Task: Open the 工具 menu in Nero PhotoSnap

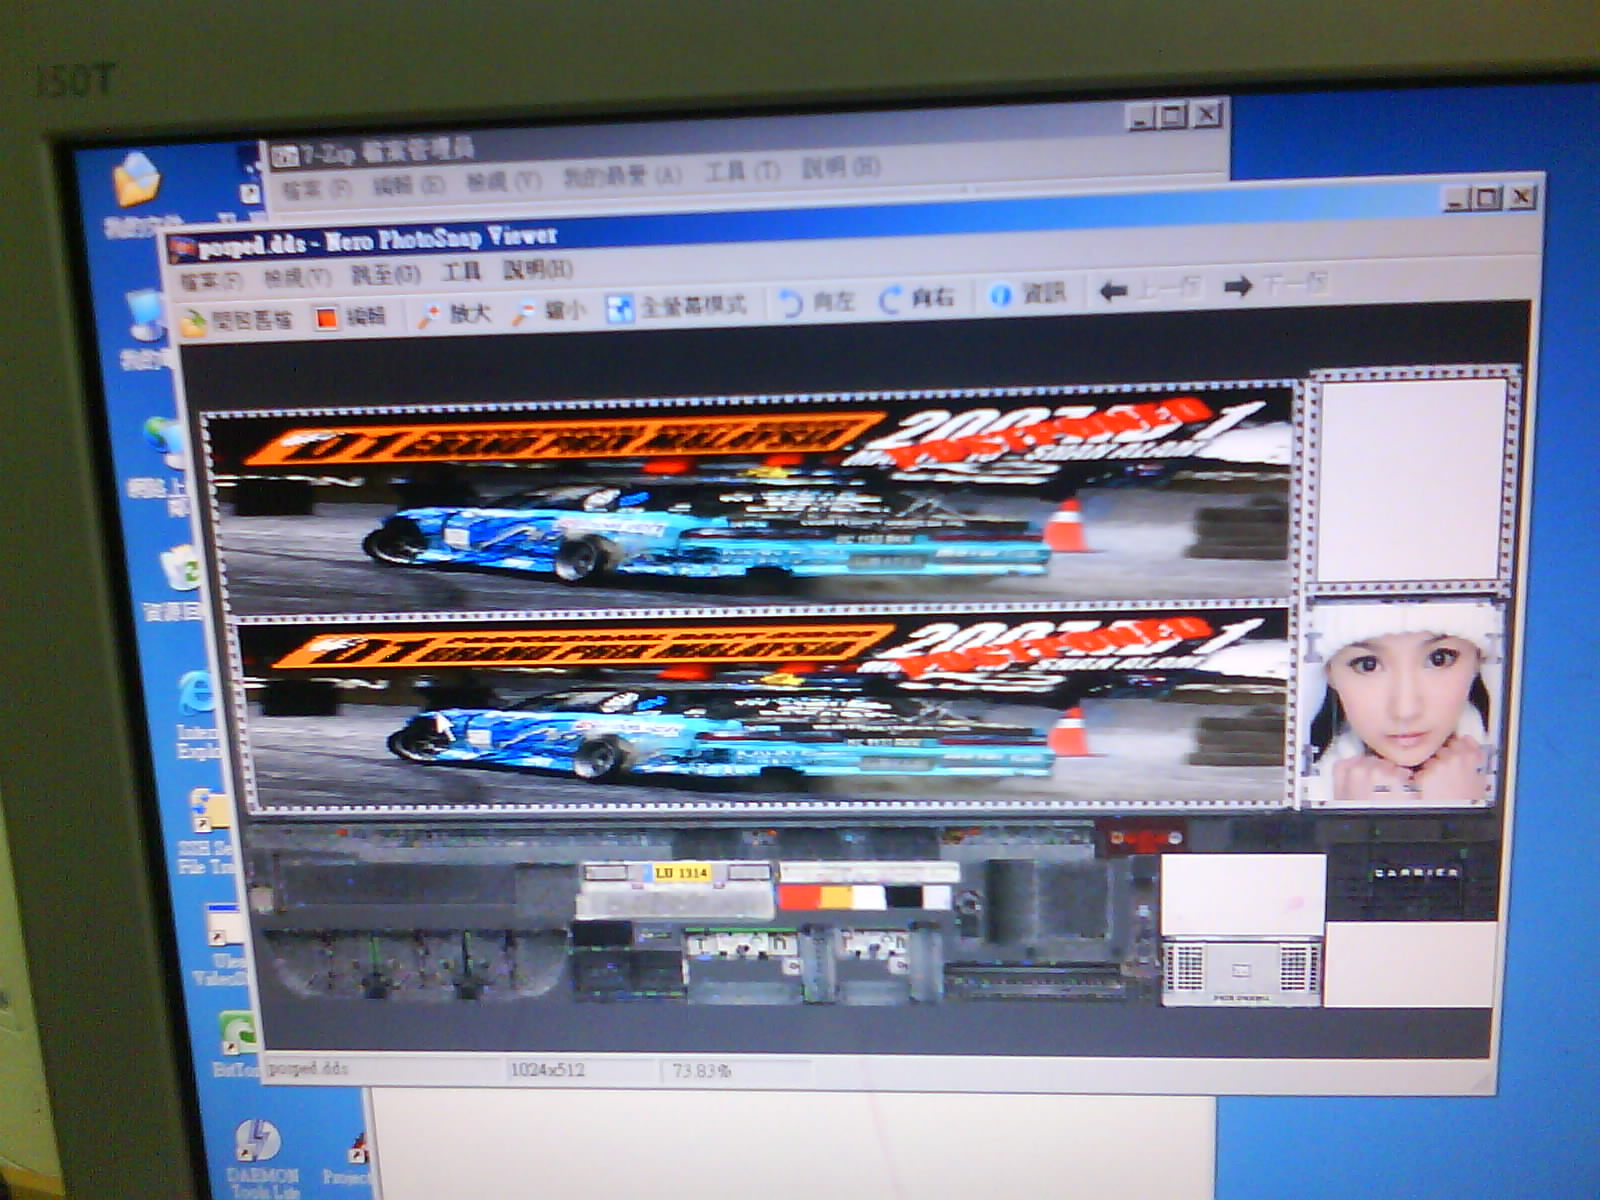Action: click(x=461, y=271)
